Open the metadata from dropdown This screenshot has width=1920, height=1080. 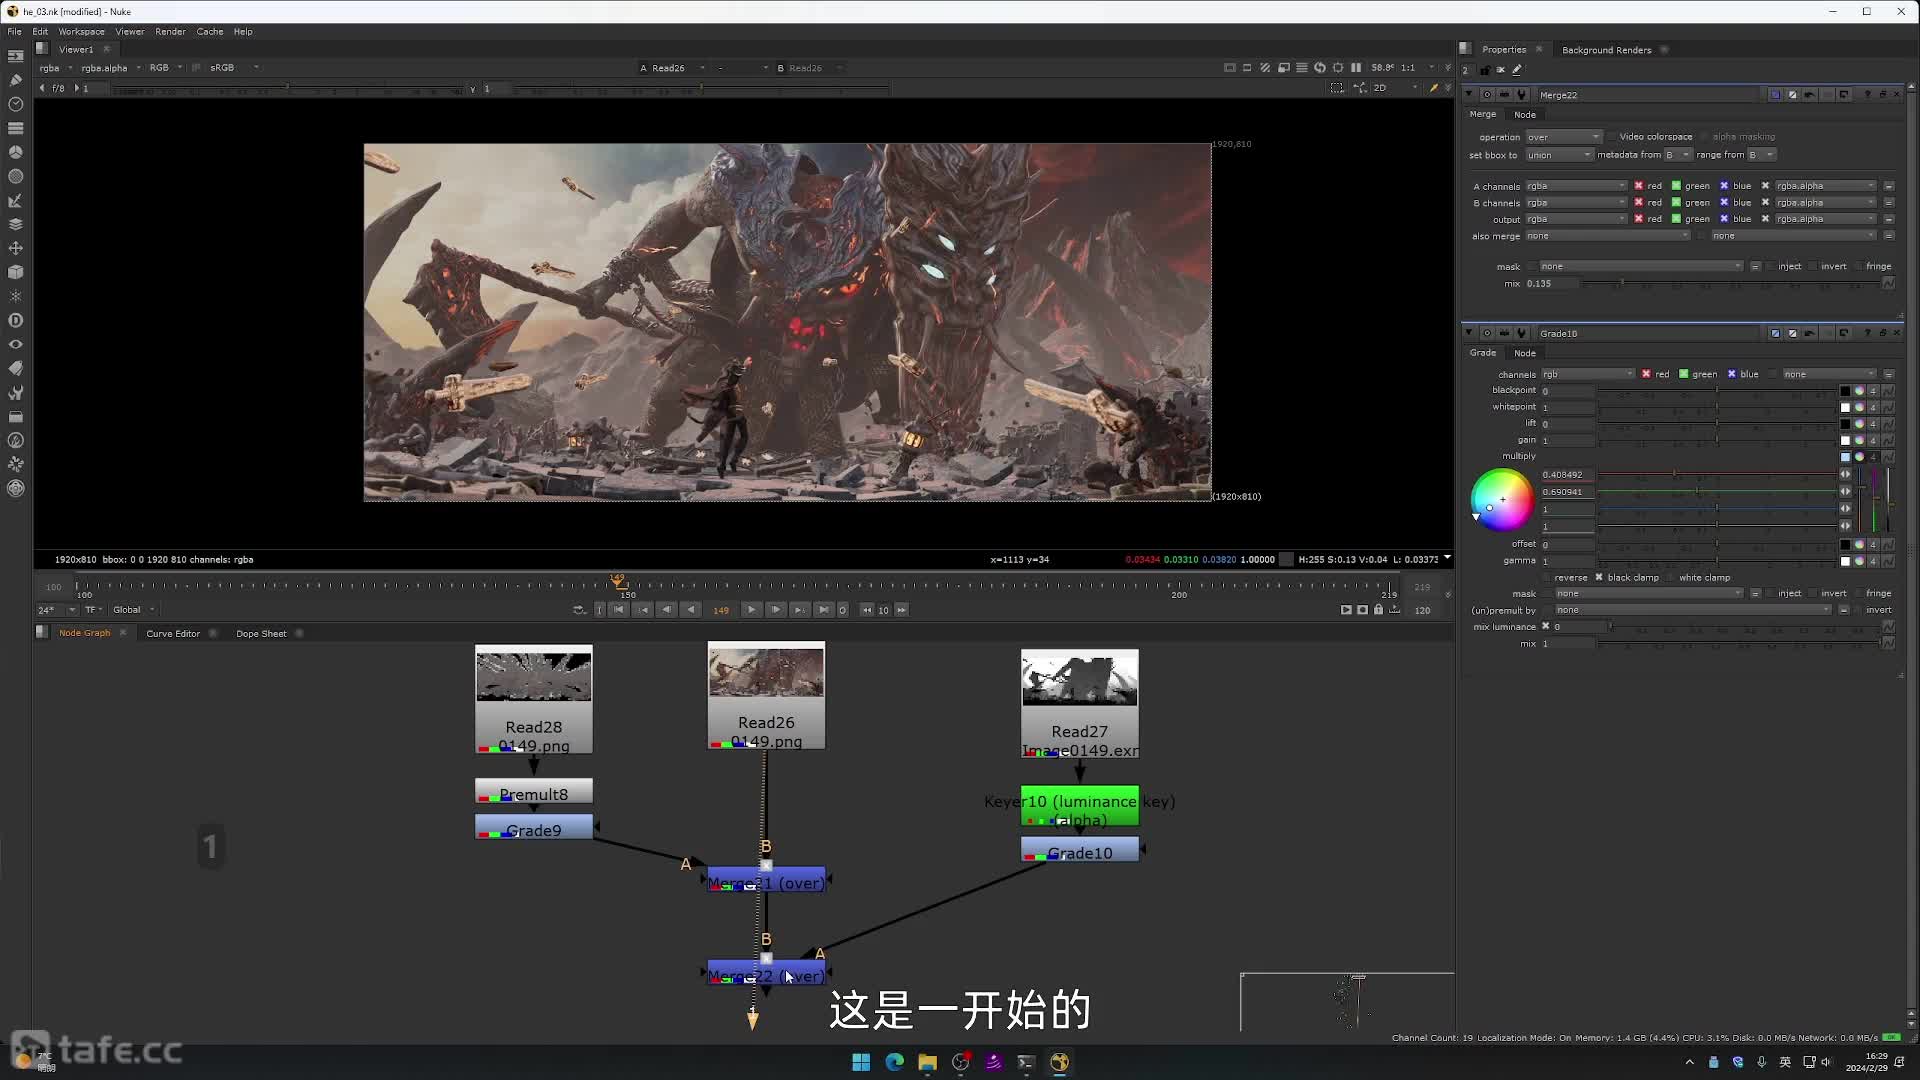[x=1678, y=155]
